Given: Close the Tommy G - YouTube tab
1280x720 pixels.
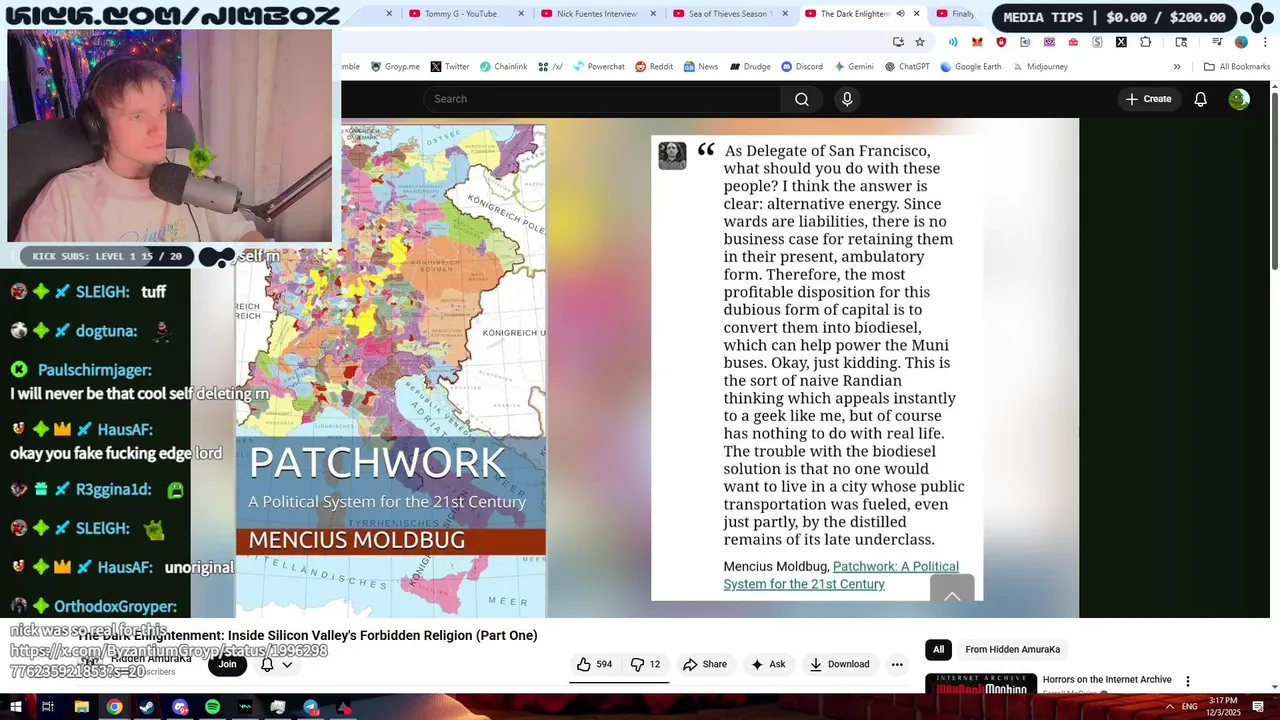Looking at the screenshot, I should [x=521, y=14].
